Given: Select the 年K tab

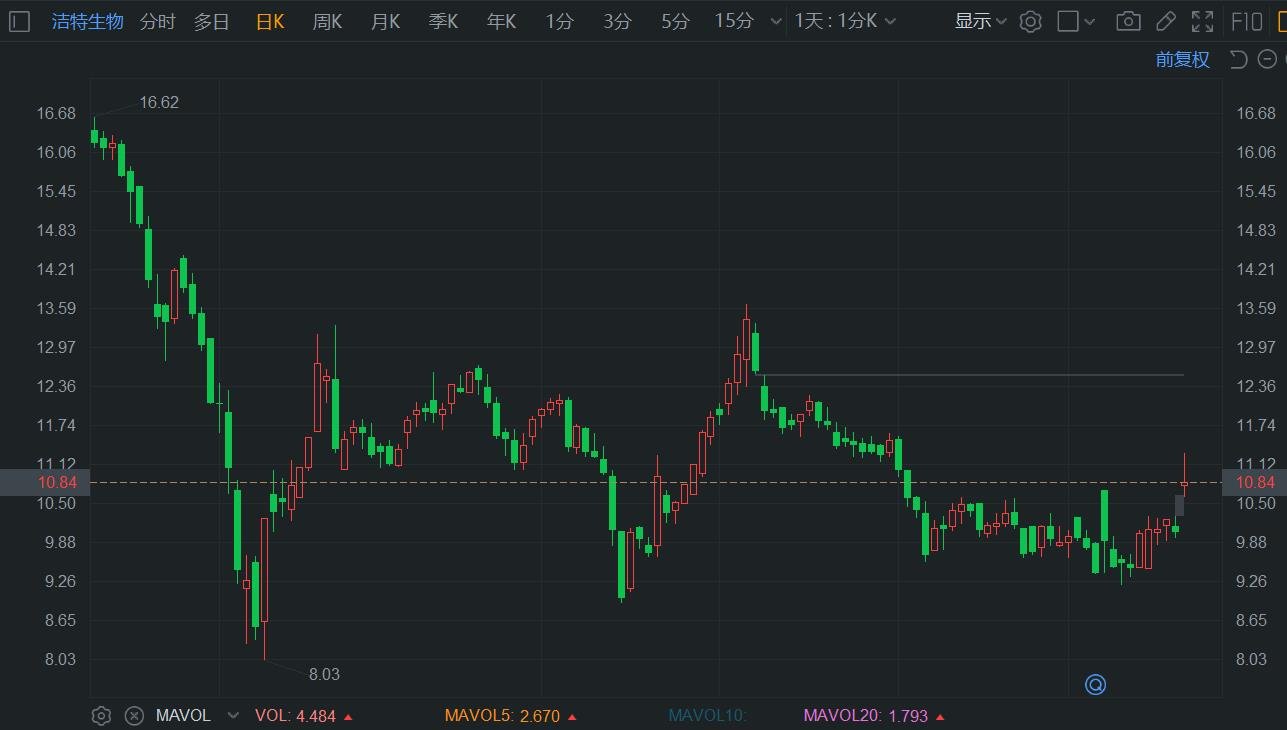Looking at the screenshot, I should [501, 21].
